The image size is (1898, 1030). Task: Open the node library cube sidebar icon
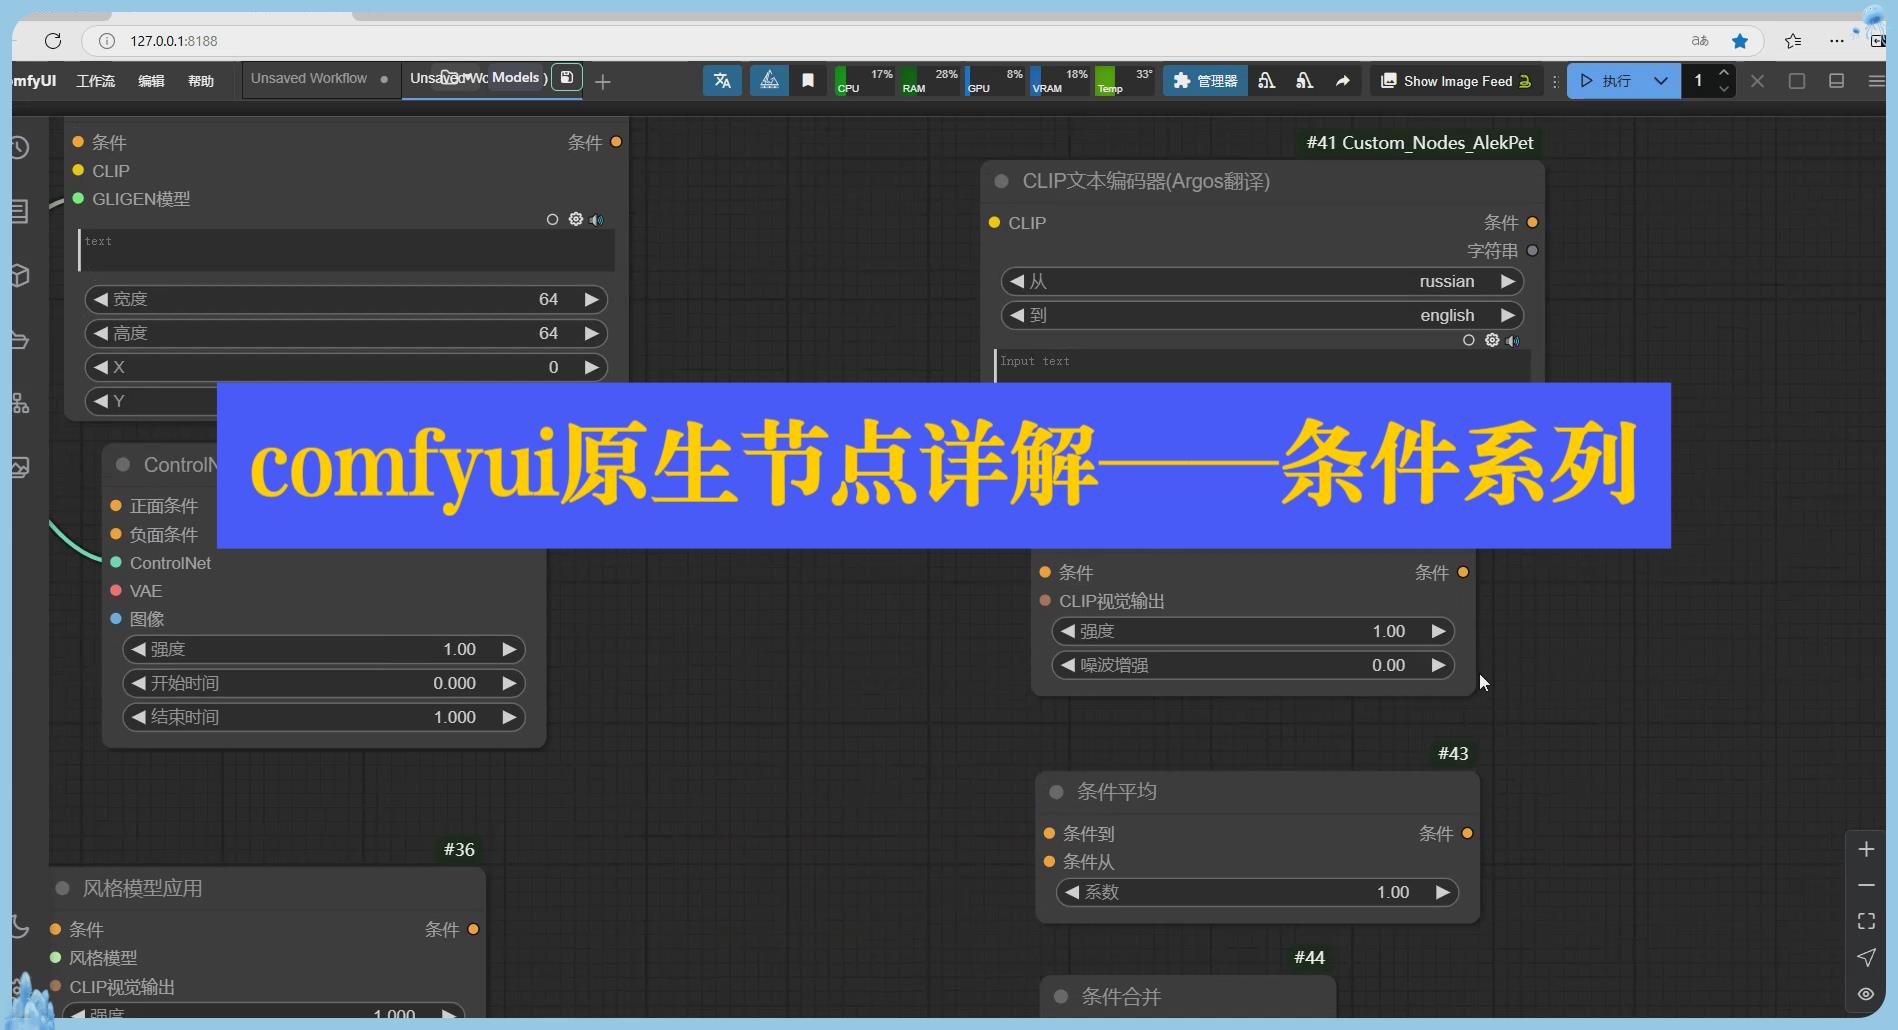click(19, 275)
